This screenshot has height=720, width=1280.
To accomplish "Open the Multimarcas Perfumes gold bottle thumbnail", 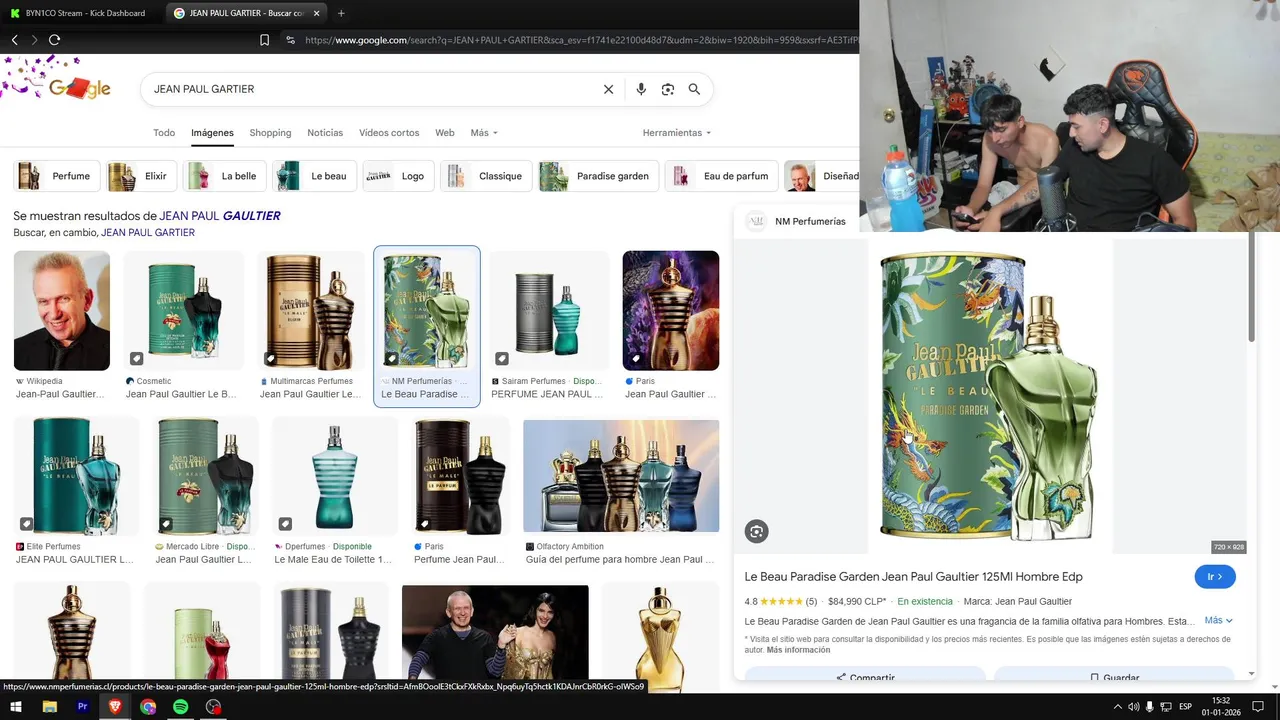I will [x=311, y=311].
